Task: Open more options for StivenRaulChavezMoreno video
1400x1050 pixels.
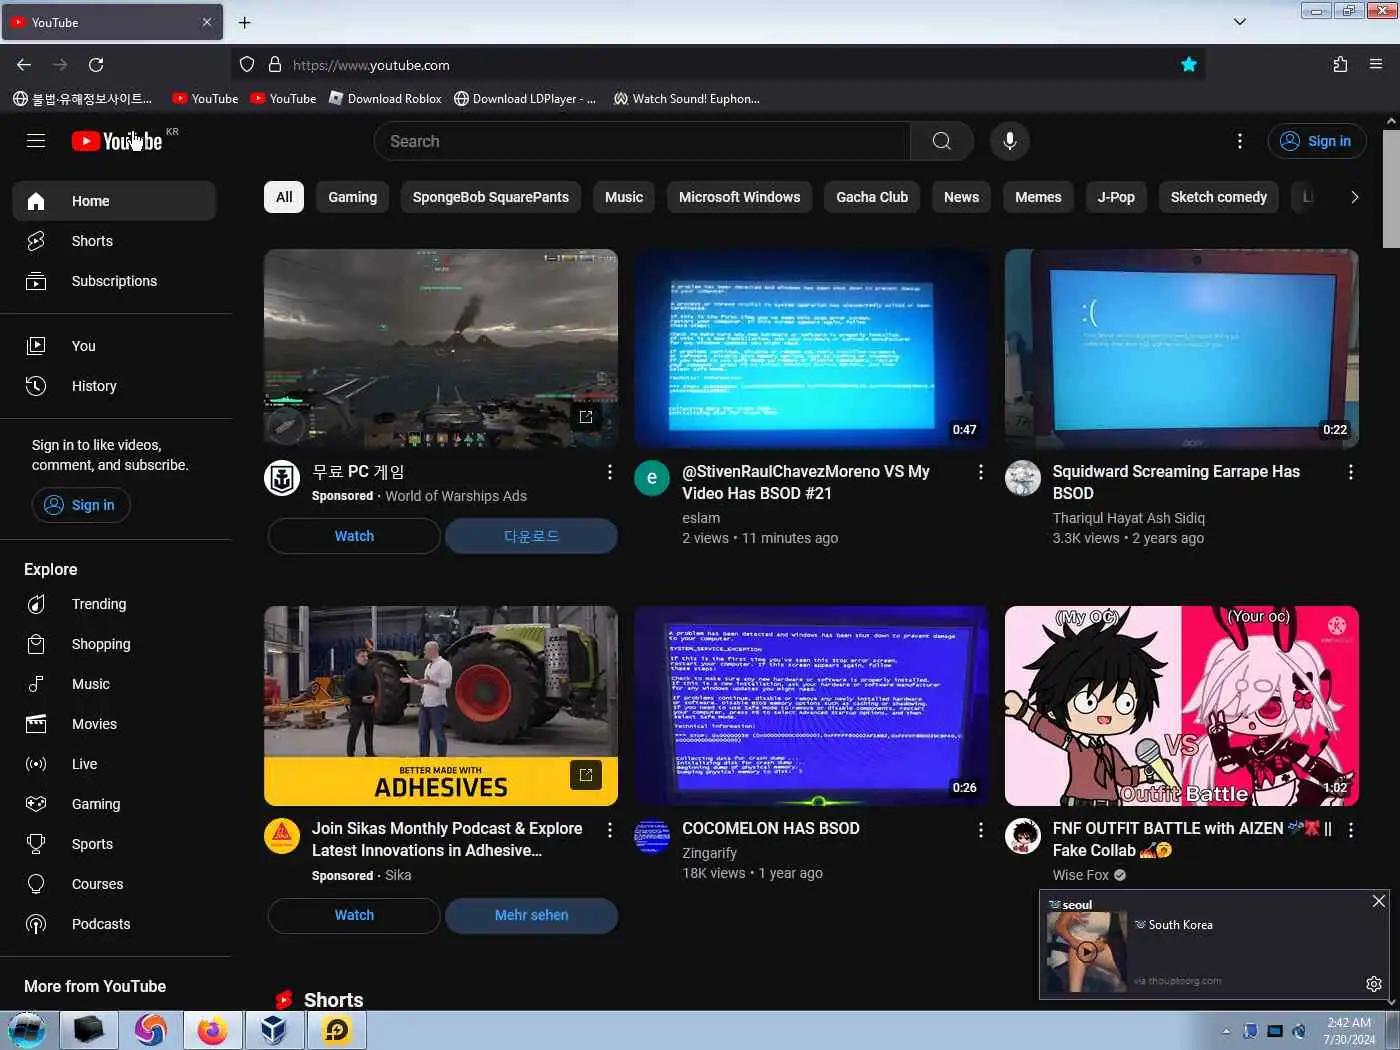Action: point(980,472)
